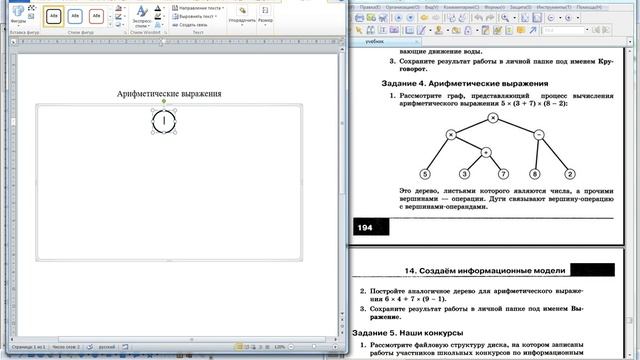Open the Помощь menu in PDF viewer
Image resolution: width=640 pixels, height=360 pixels.
coord(588,7)
